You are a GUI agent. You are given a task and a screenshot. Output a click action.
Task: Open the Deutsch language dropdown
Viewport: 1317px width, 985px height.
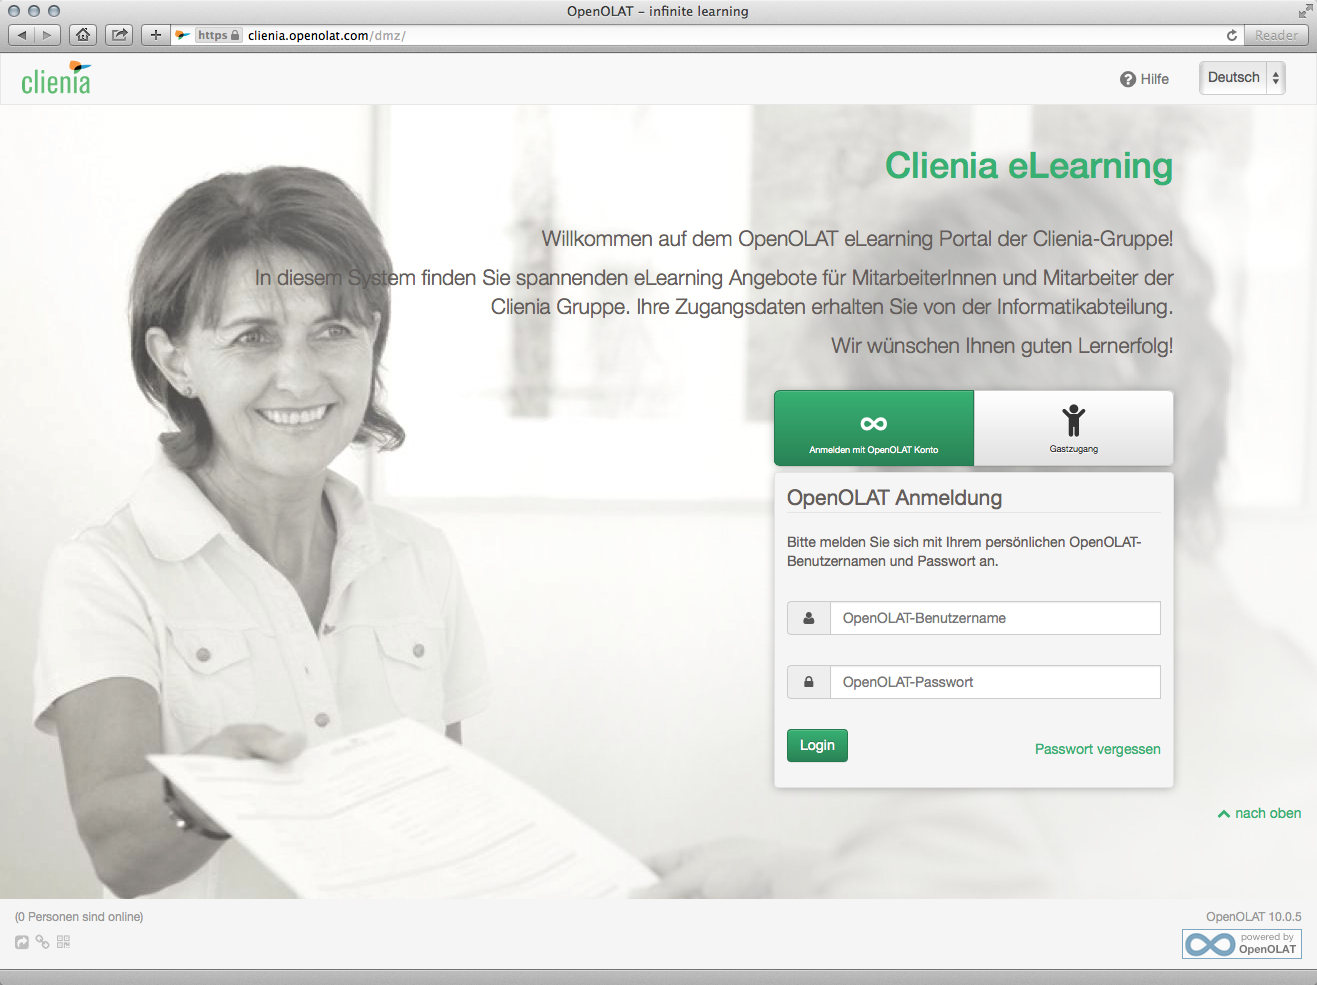click(x=1242, y=78)
